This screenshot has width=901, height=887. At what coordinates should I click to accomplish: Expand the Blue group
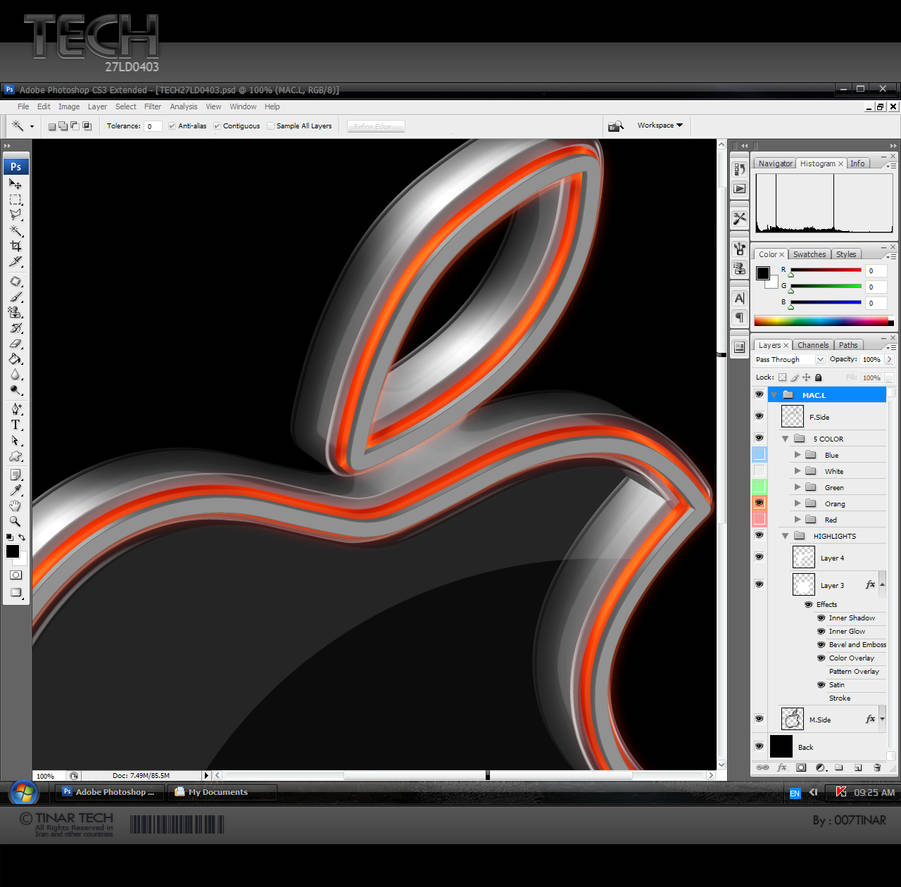[798, 454]
